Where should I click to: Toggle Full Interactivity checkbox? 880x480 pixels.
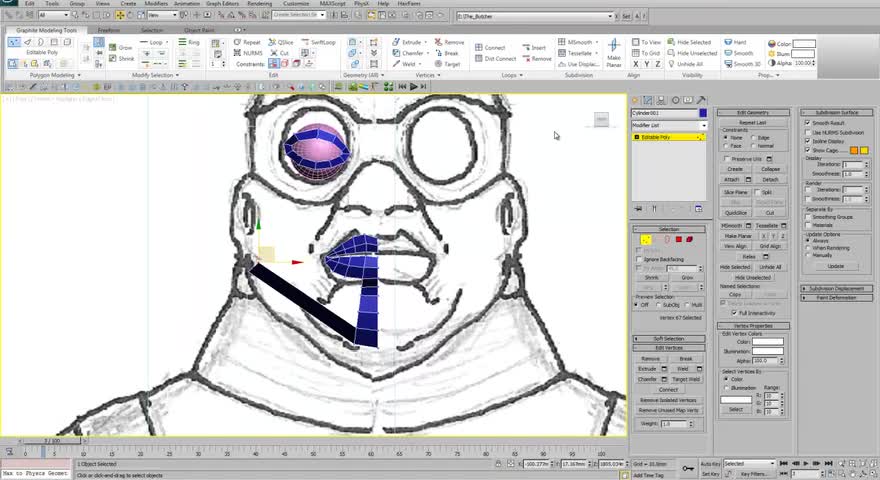point(734,313)
